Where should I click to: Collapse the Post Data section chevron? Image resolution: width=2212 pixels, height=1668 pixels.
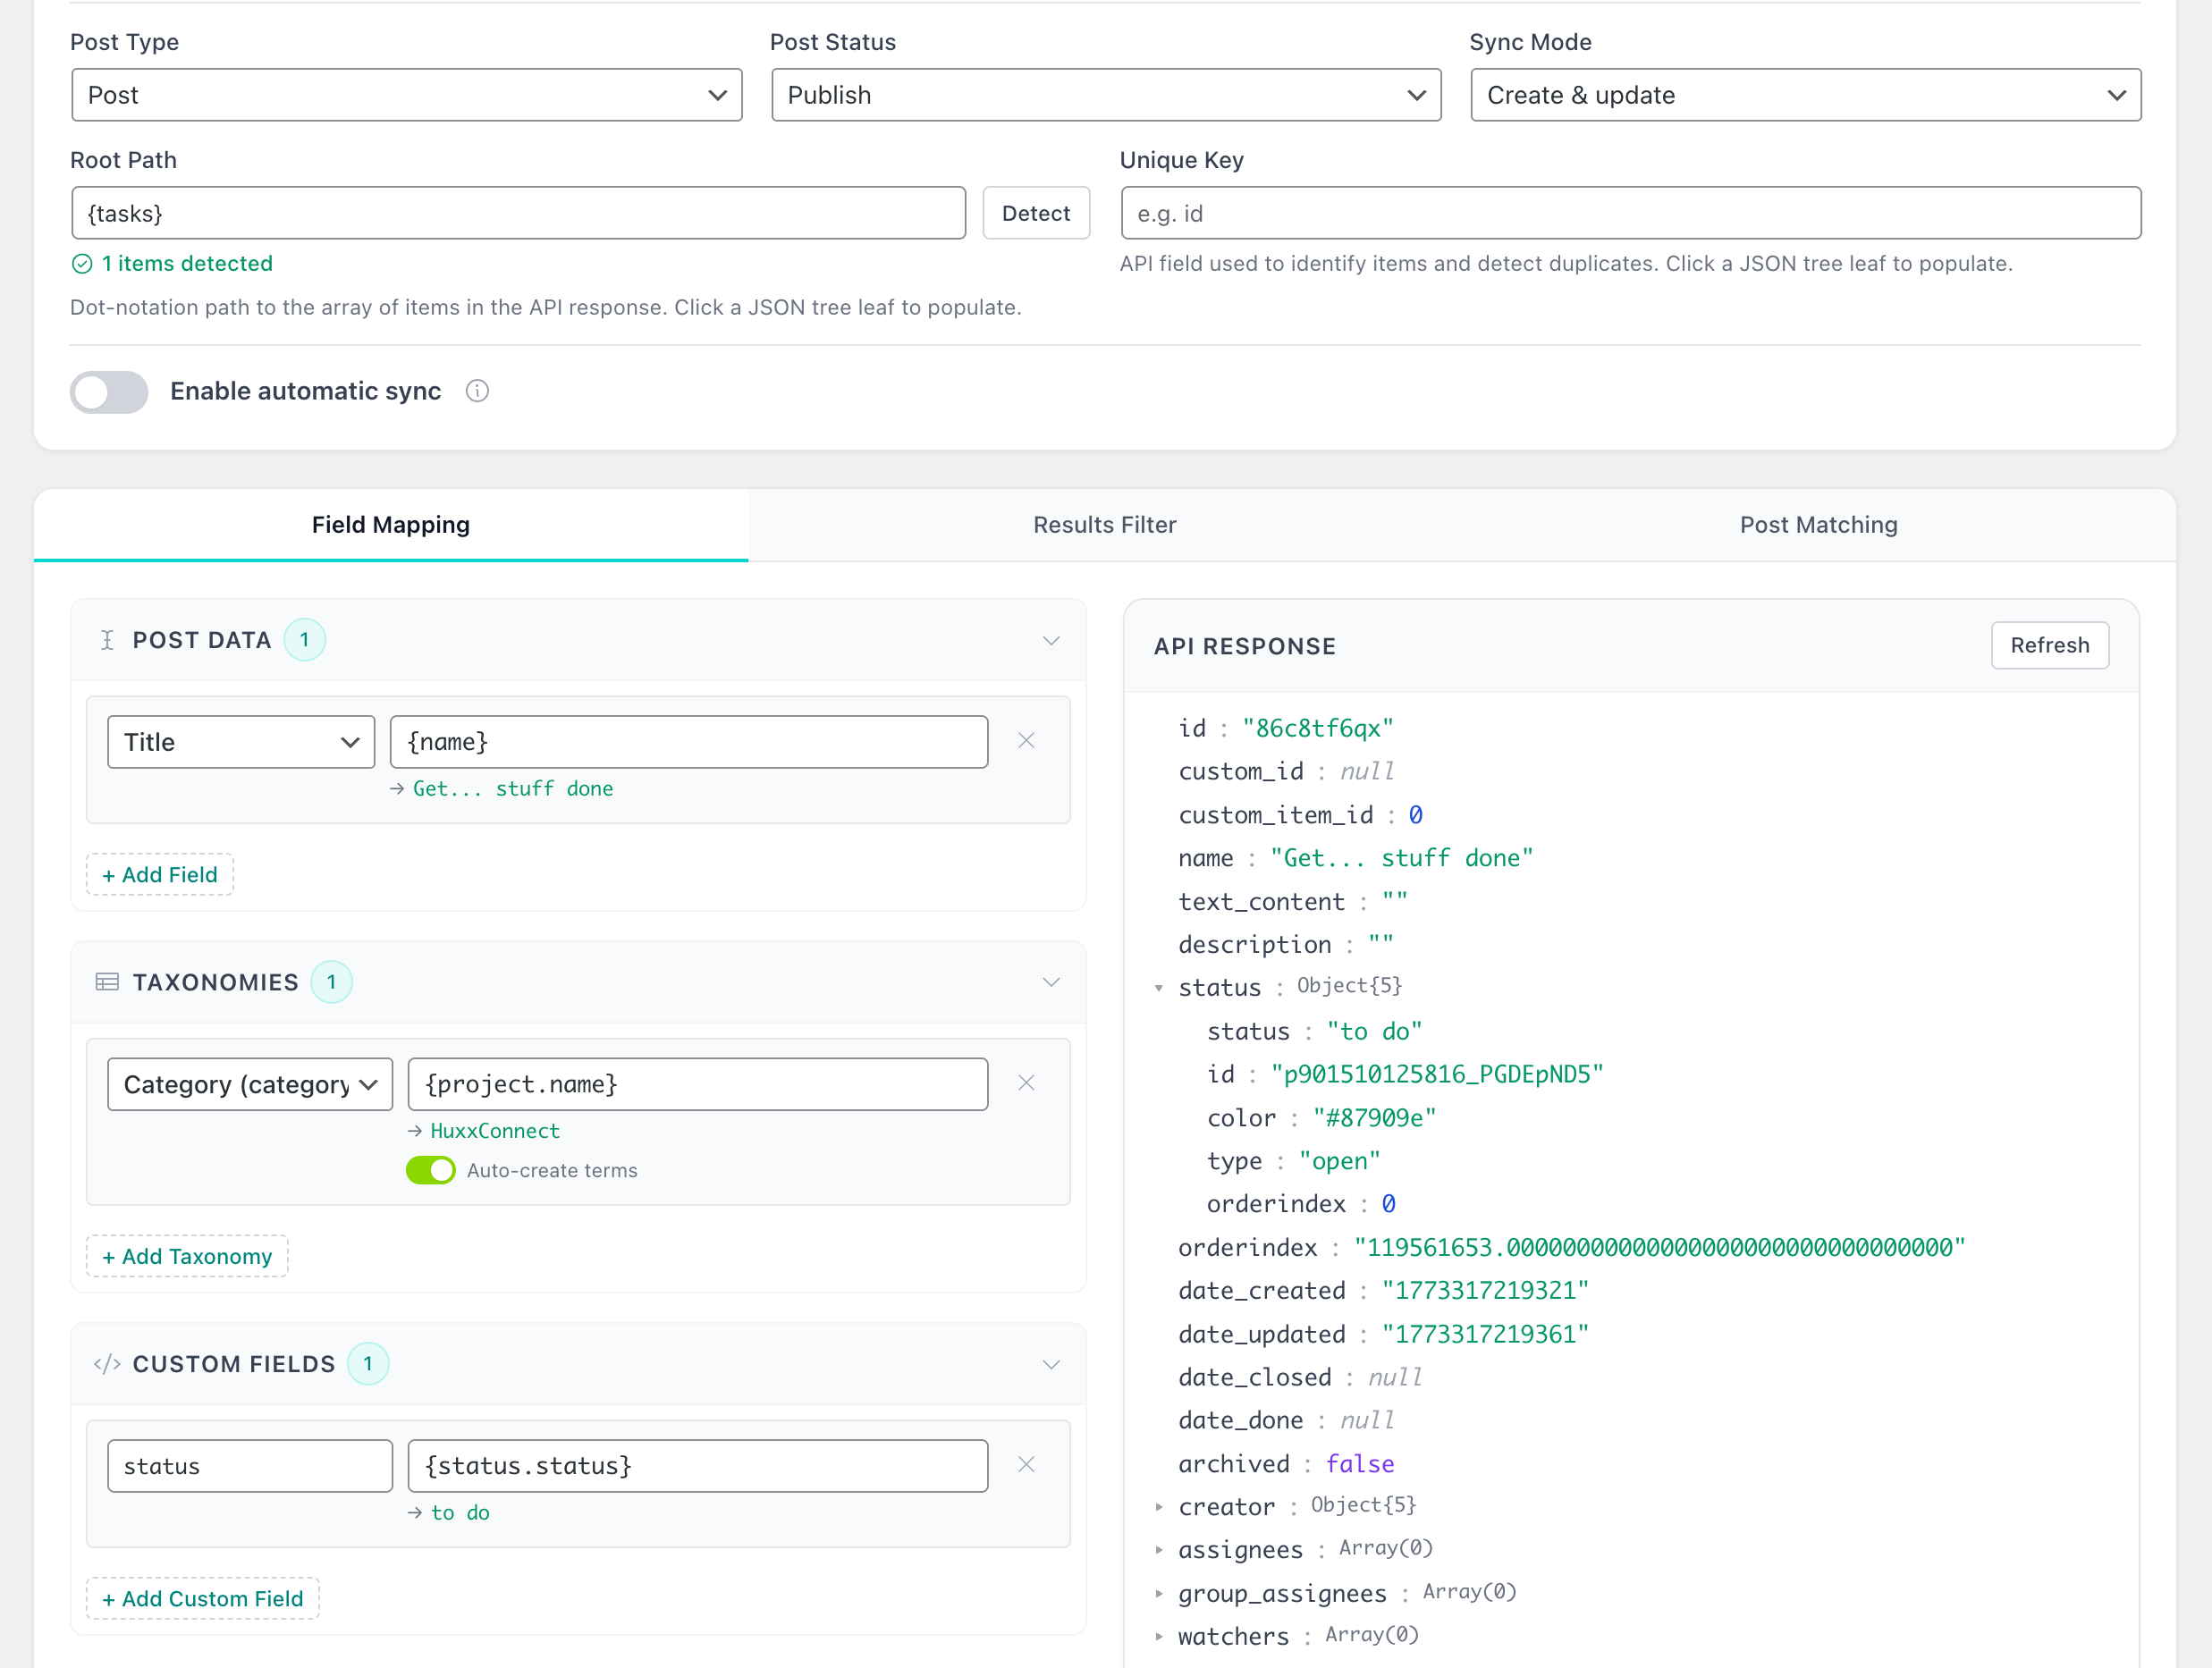pyautogui.click(x=1051, y=640)
